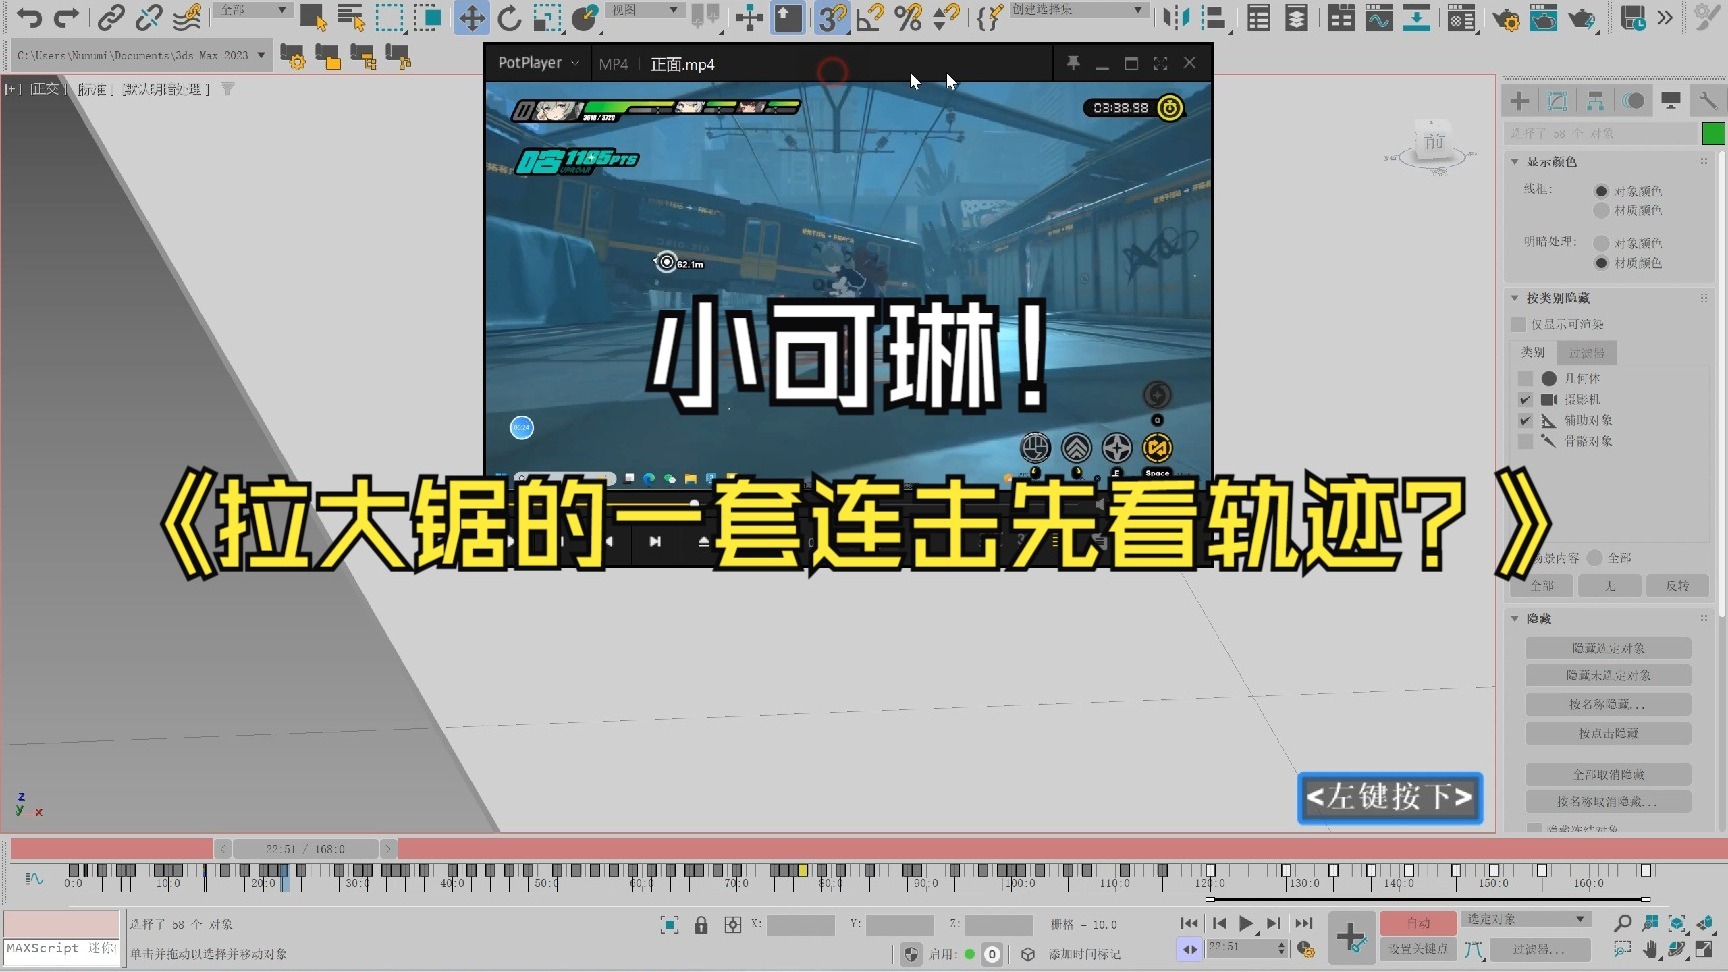1728x972 pixels.
Task: Undo the last action in 3ds Max
Action: click(30, 17)
